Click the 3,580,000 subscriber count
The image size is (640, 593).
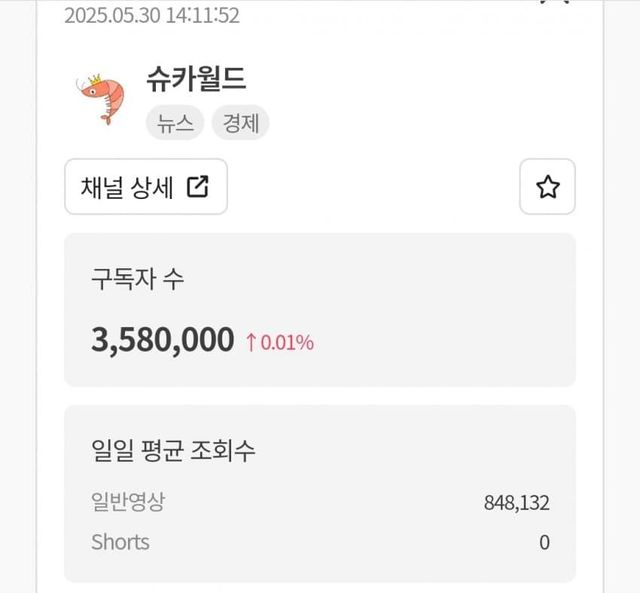point(162,340)
